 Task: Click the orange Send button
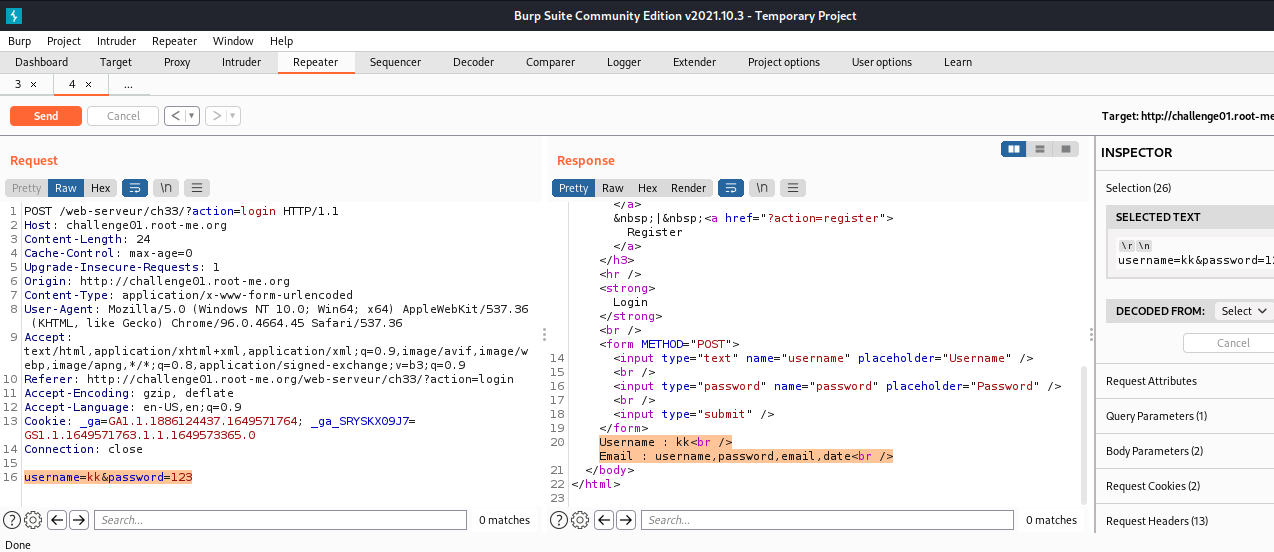pos(46,116)
